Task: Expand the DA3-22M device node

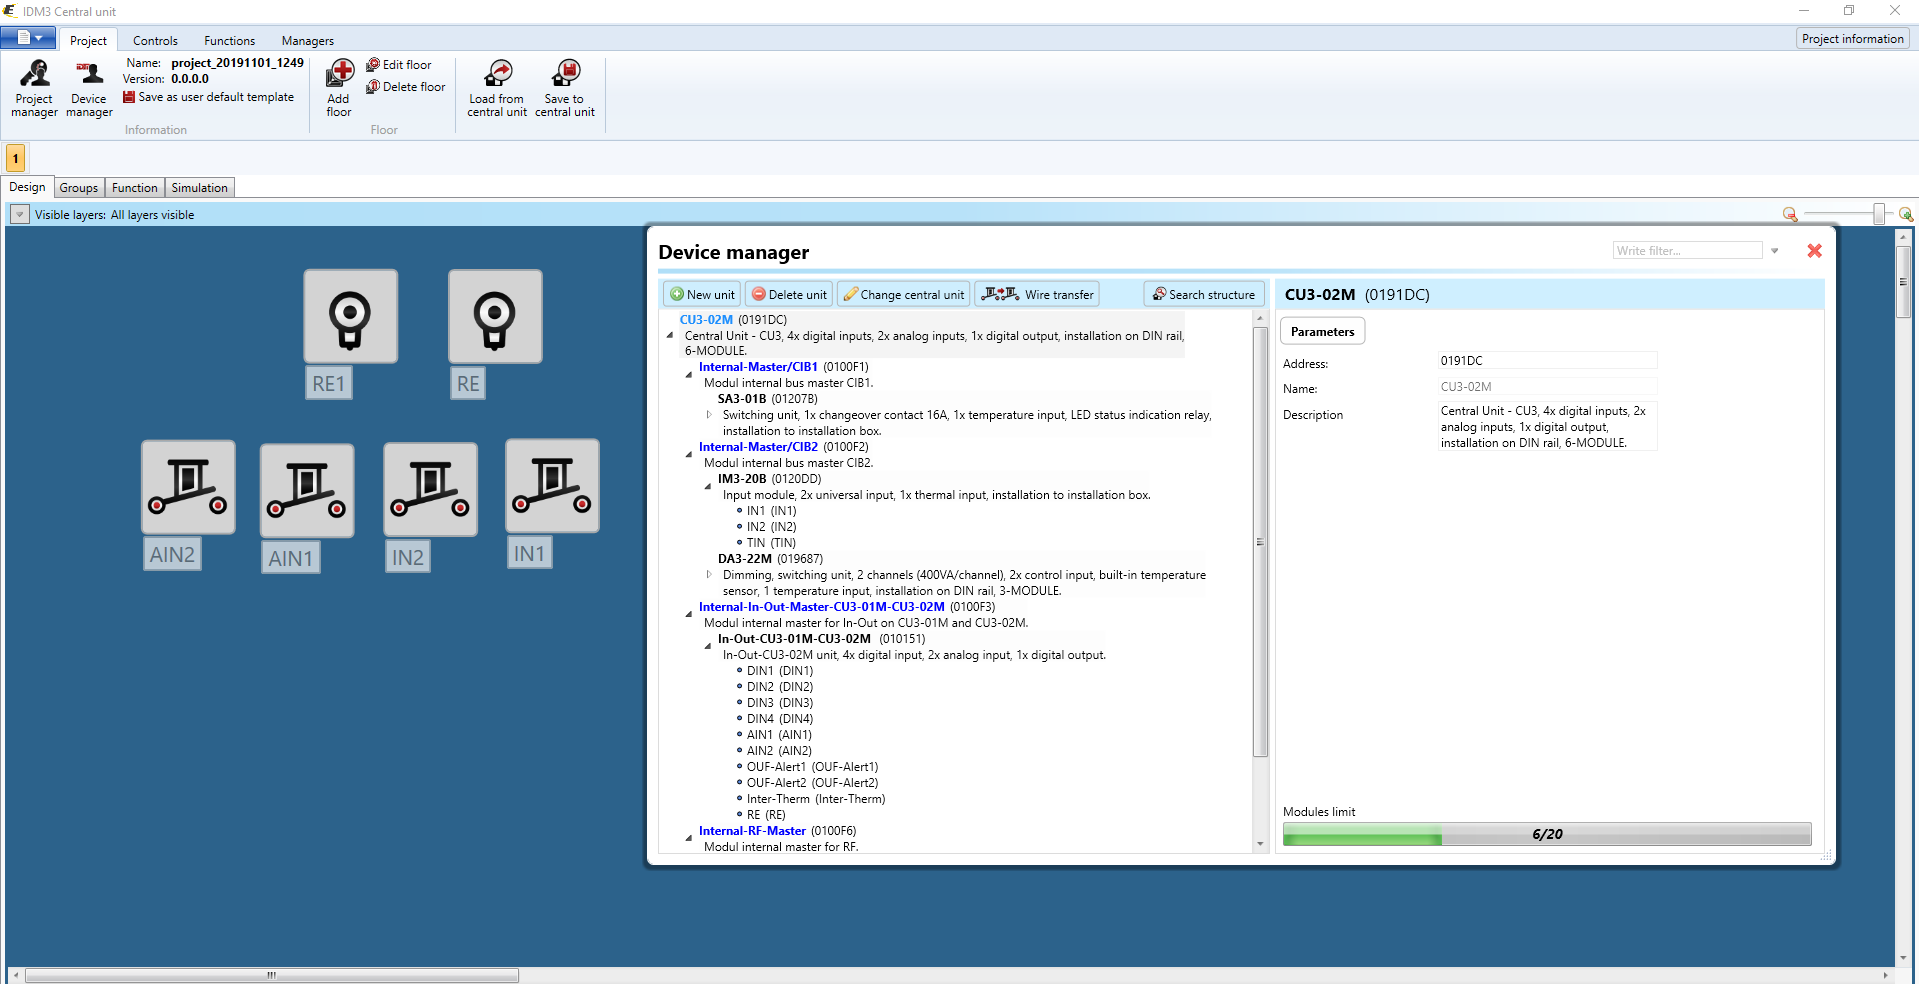Action: click(709, 574)
